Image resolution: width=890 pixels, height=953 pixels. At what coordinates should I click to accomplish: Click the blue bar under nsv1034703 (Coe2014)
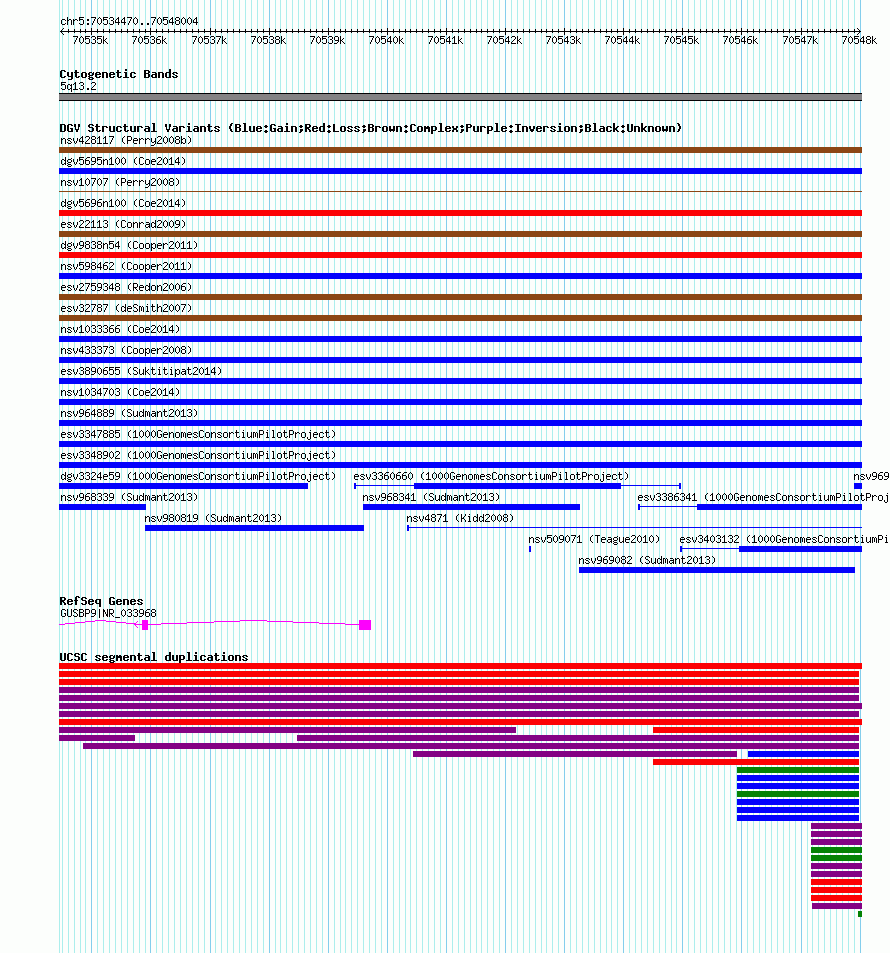pyautogui.click(x=460, y=402)
